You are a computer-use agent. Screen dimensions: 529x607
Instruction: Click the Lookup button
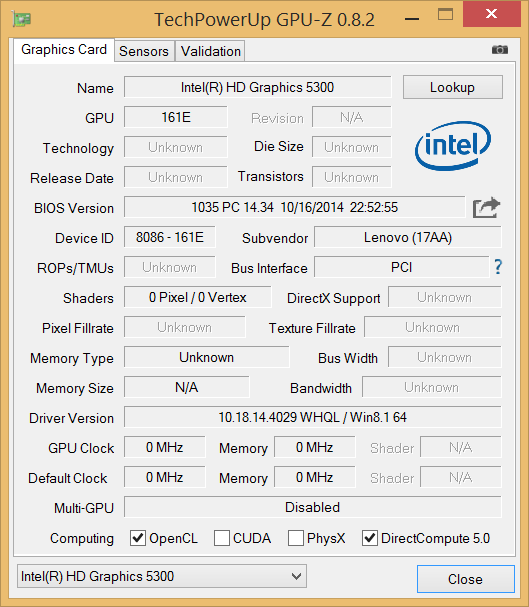coord(453,87)
